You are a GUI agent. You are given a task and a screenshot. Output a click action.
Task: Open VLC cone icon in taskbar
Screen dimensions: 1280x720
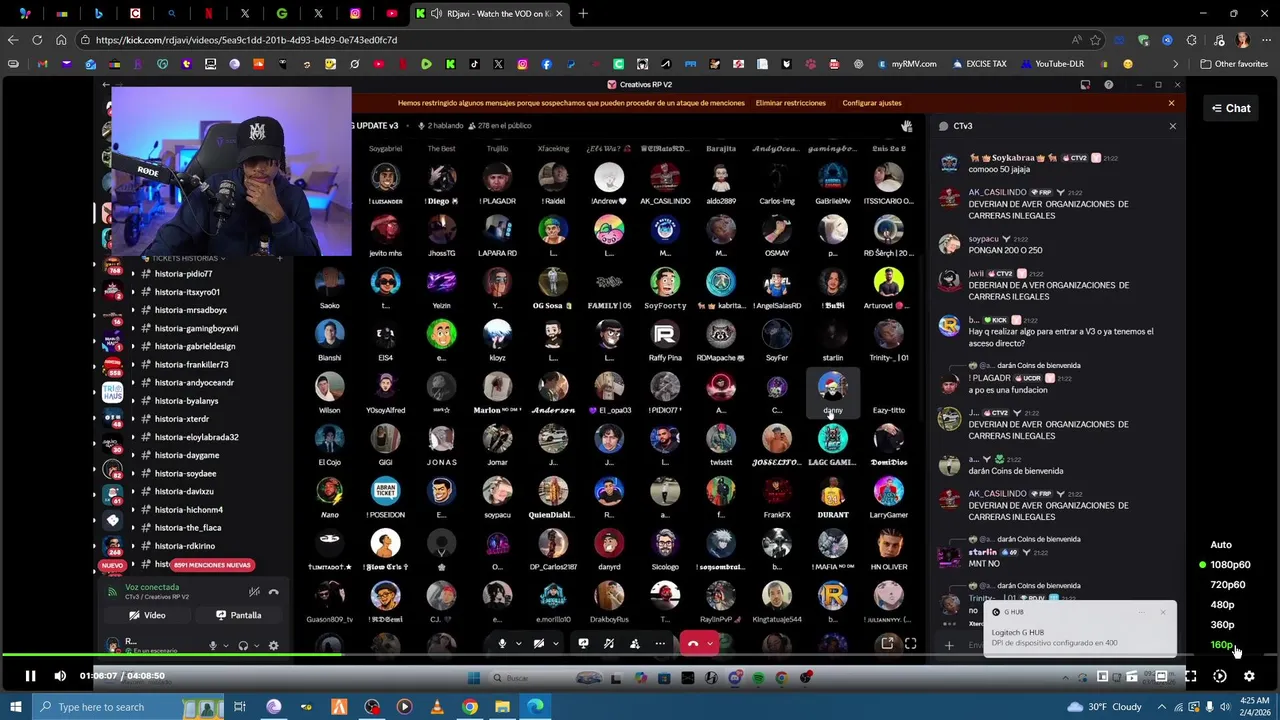(x=437, y=707)
